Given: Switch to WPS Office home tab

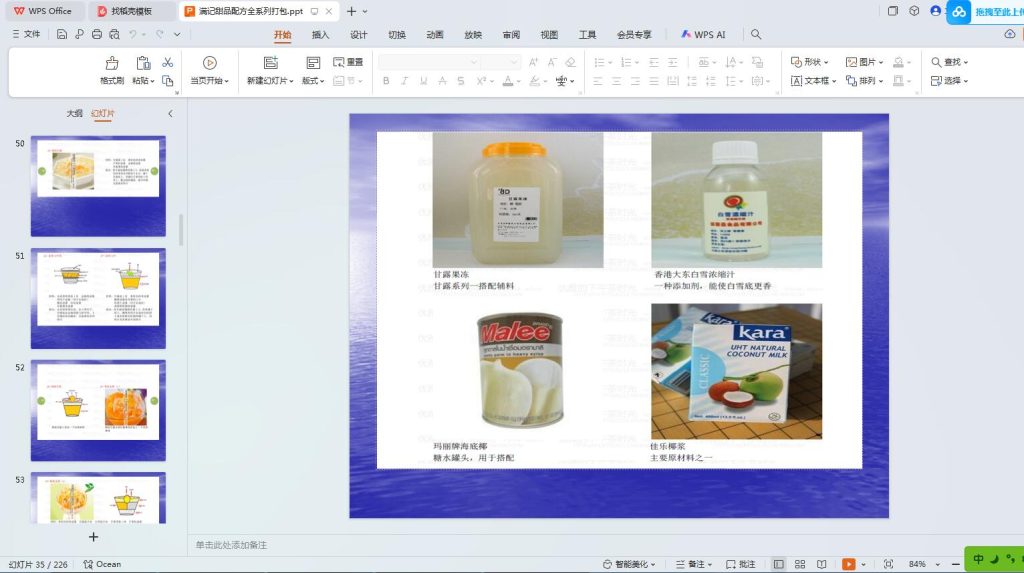Looking at the screenshot, I should (43, 11).
